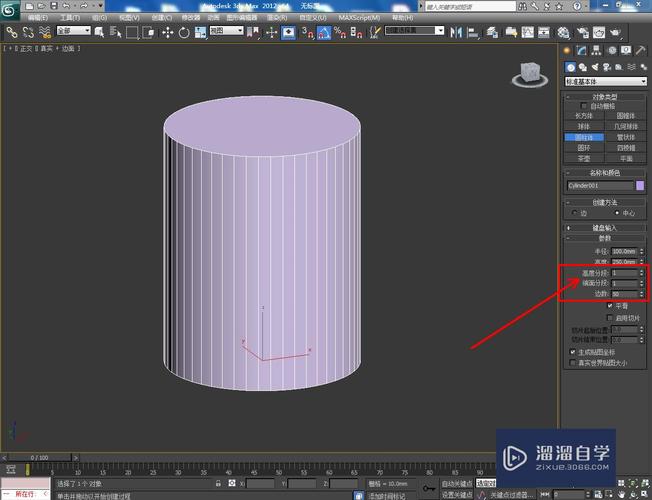Open the MAXScript(M) menu
The image size is (652, 500).
point(357,18)
